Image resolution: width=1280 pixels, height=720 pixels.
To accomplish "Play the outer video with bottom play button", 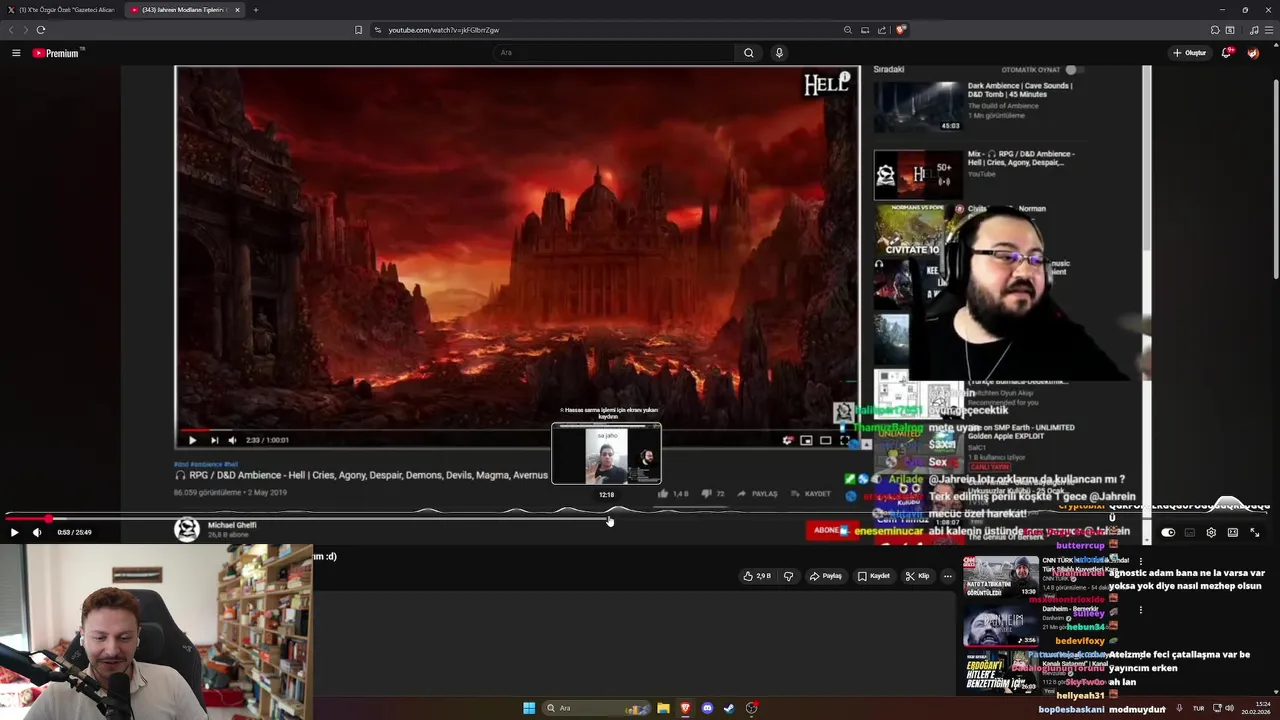I will pos(14,533).
